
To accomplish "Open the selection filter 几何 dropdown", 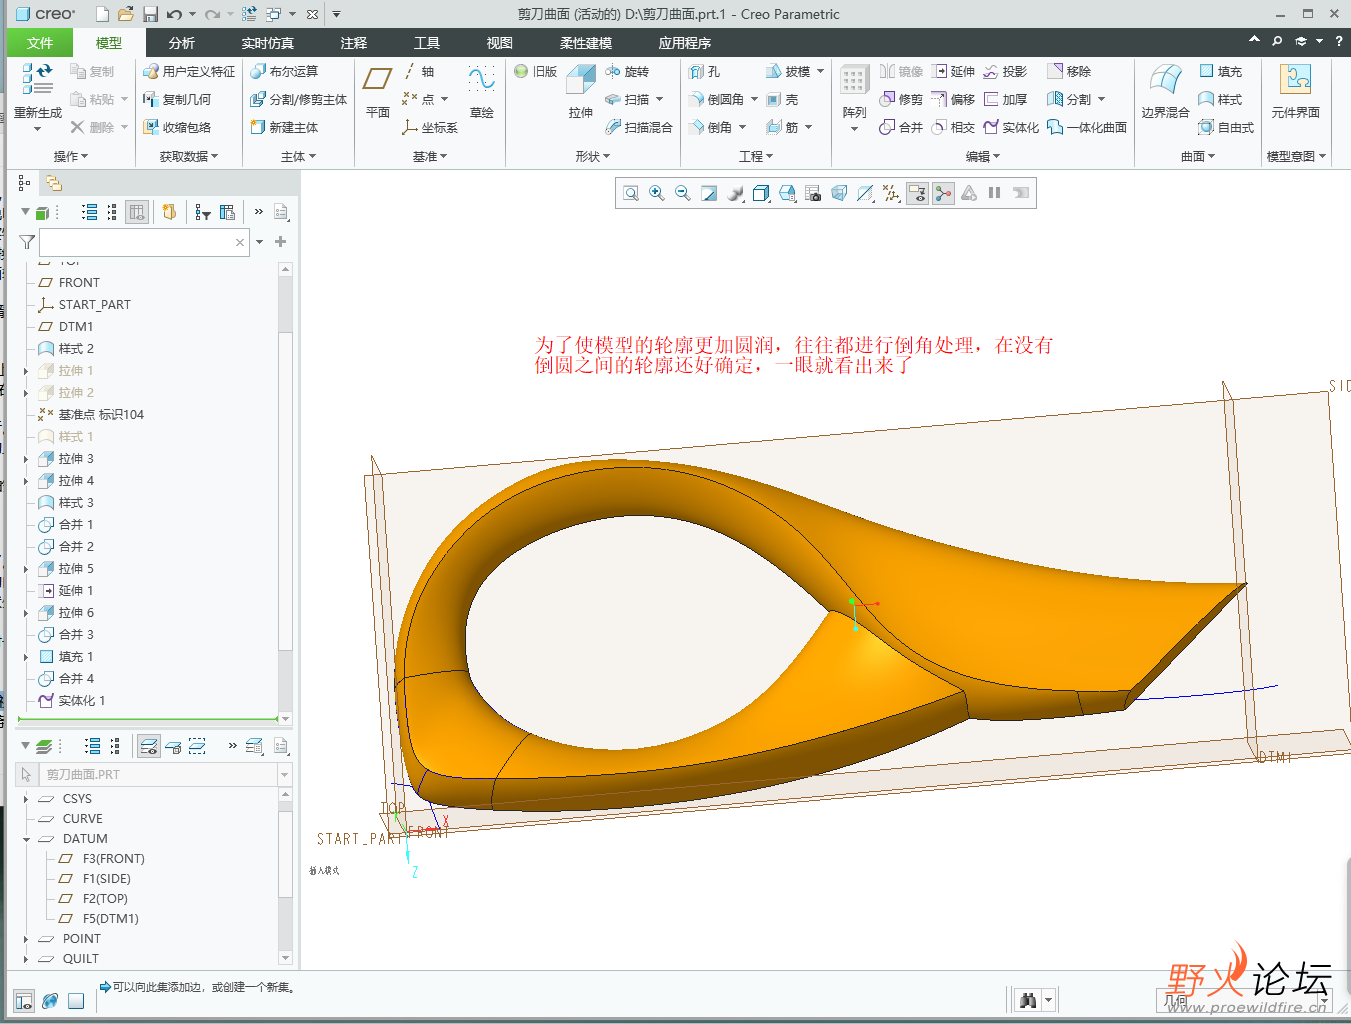I will 1324,1000.
